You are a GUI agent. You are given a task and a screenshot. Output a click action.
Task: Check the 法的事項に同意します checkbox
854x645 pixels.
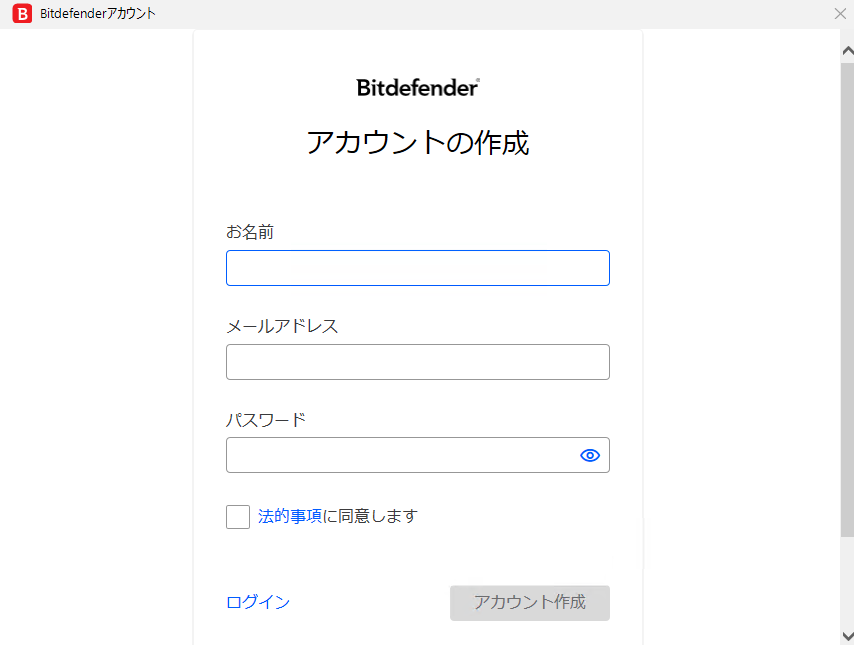click(238, 517)
